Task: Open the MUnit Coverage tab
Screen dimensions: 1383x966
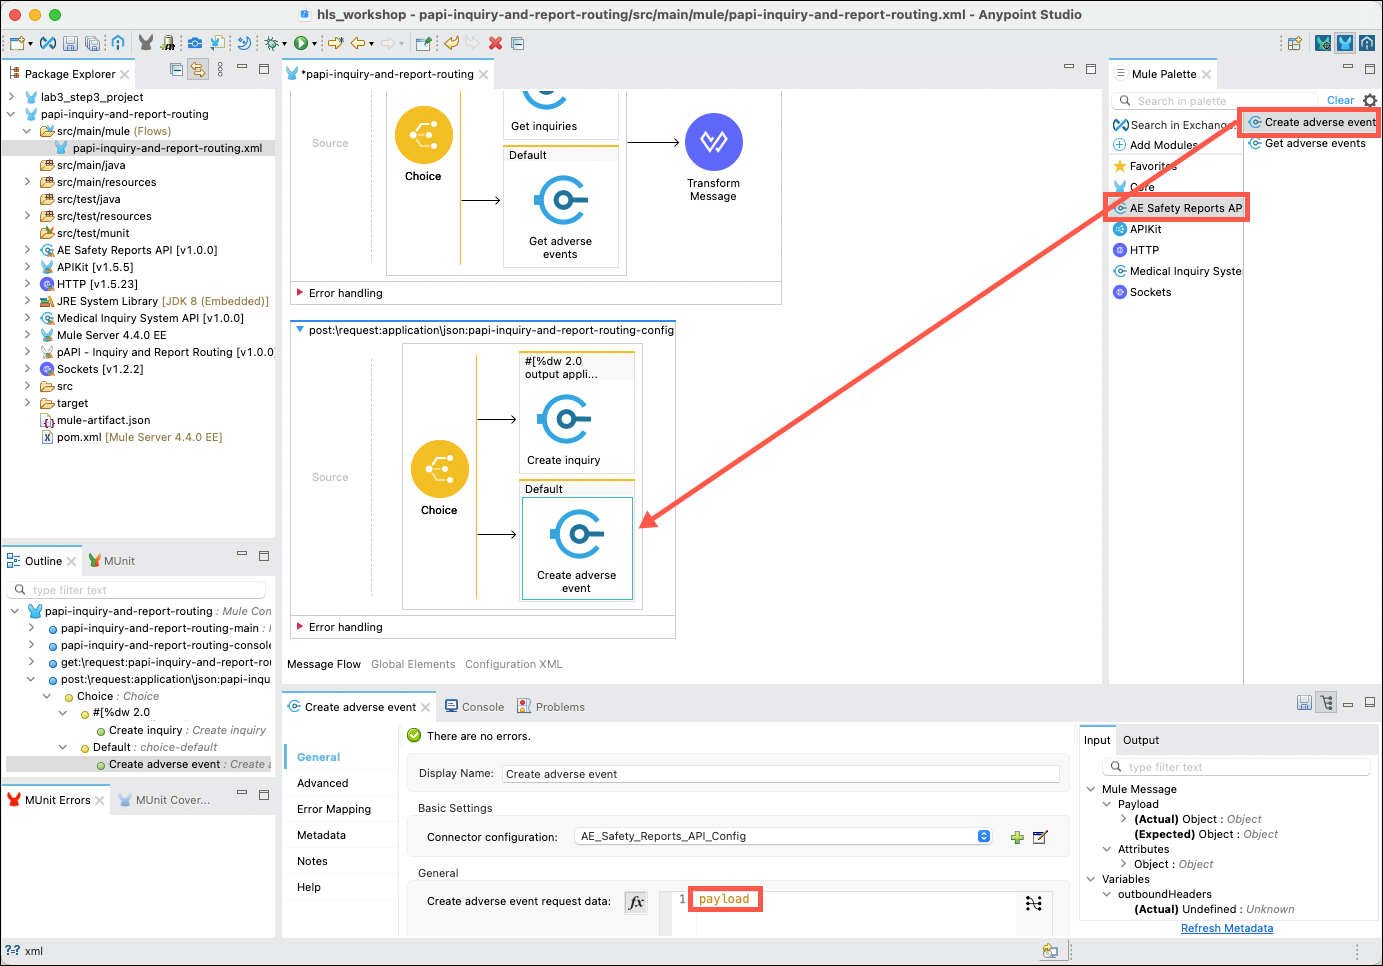Action: 164,800
